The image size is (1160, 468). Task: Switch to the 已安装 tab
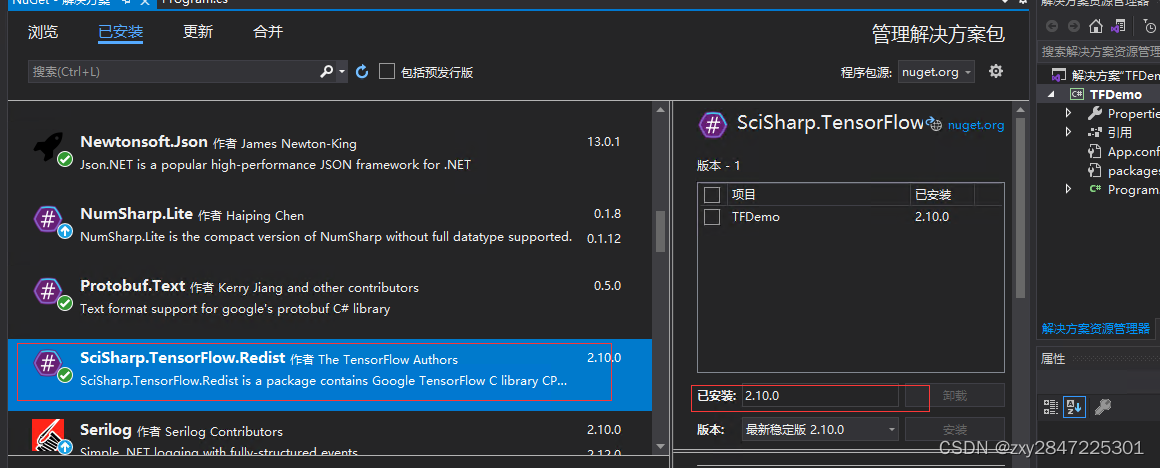coord(121,32)
